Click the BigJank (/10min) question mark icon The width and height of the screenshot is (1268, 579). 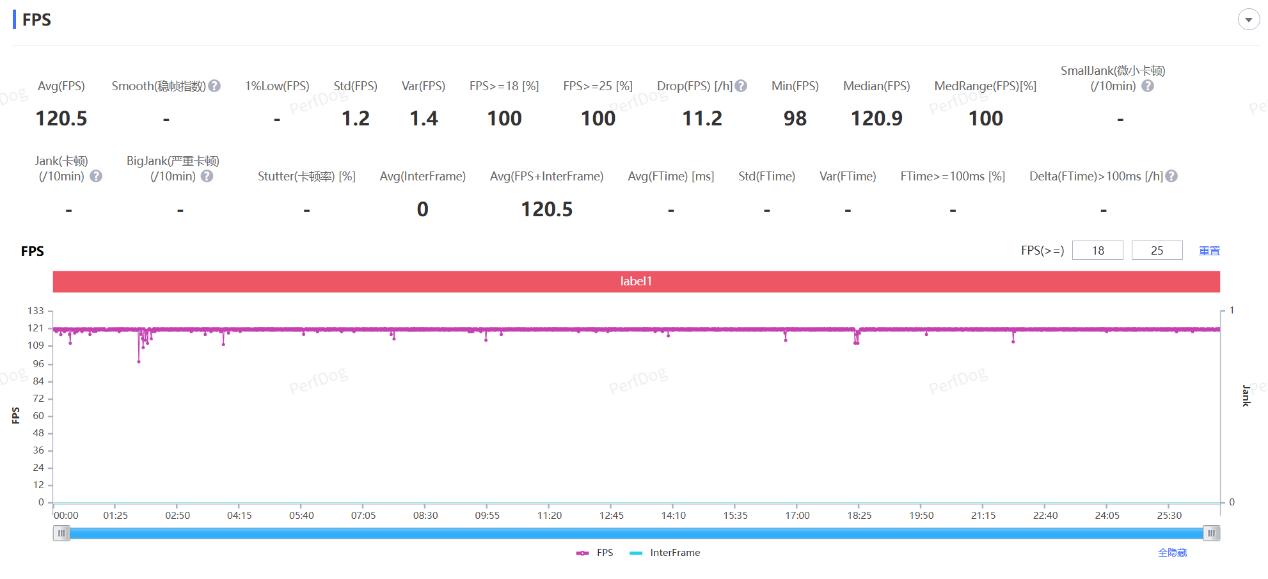pos(207,176)
